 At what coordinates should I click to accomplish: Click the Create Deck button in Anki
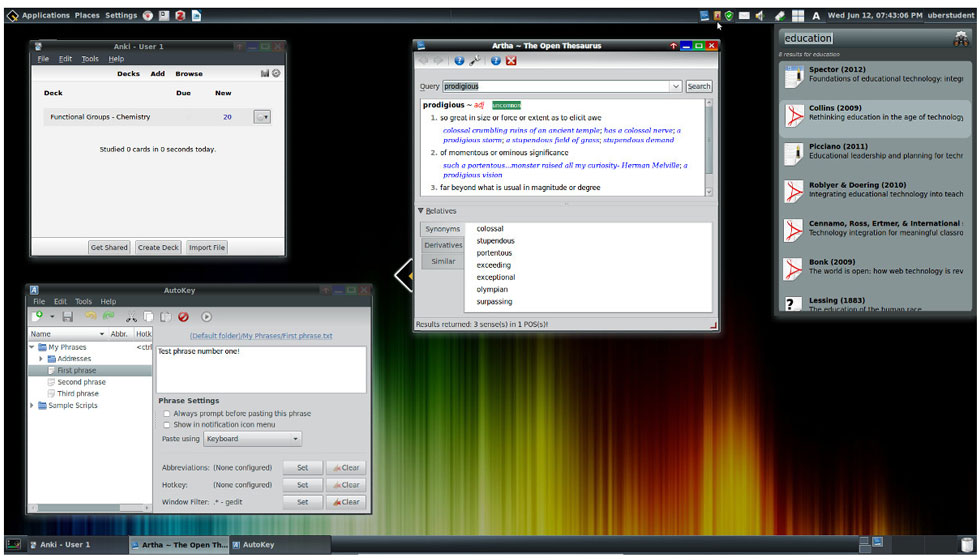[x=158, y=248]
